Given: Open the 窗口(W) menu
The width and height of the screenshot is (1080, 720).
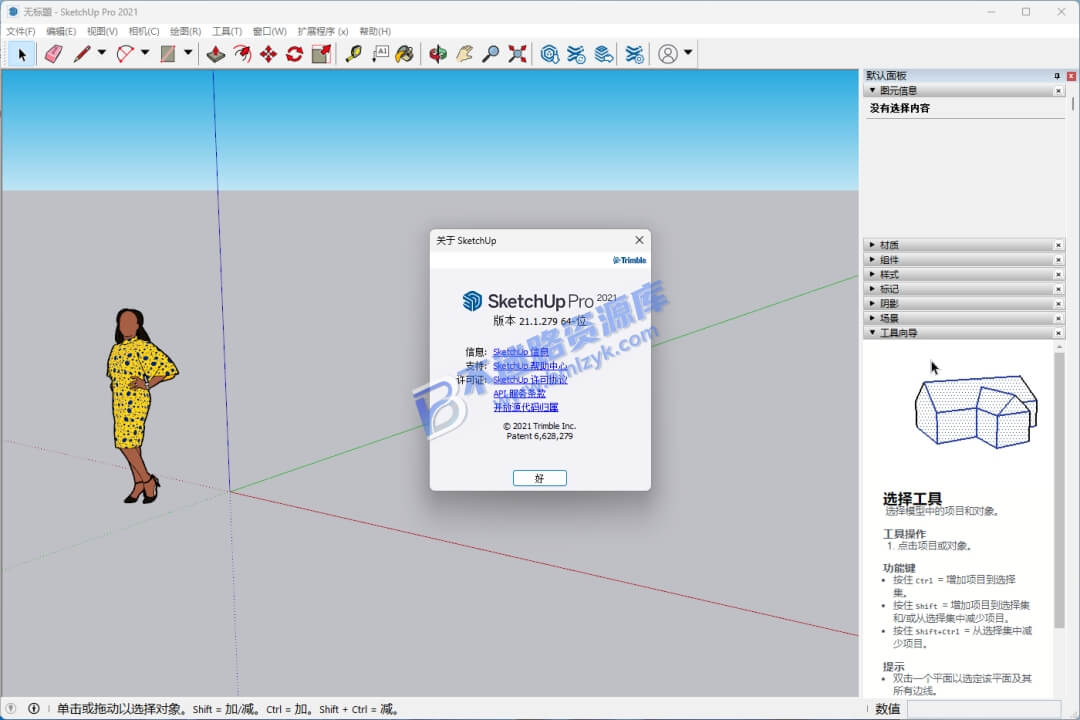Looking at the screenshot, I should [x=269, y=31].
